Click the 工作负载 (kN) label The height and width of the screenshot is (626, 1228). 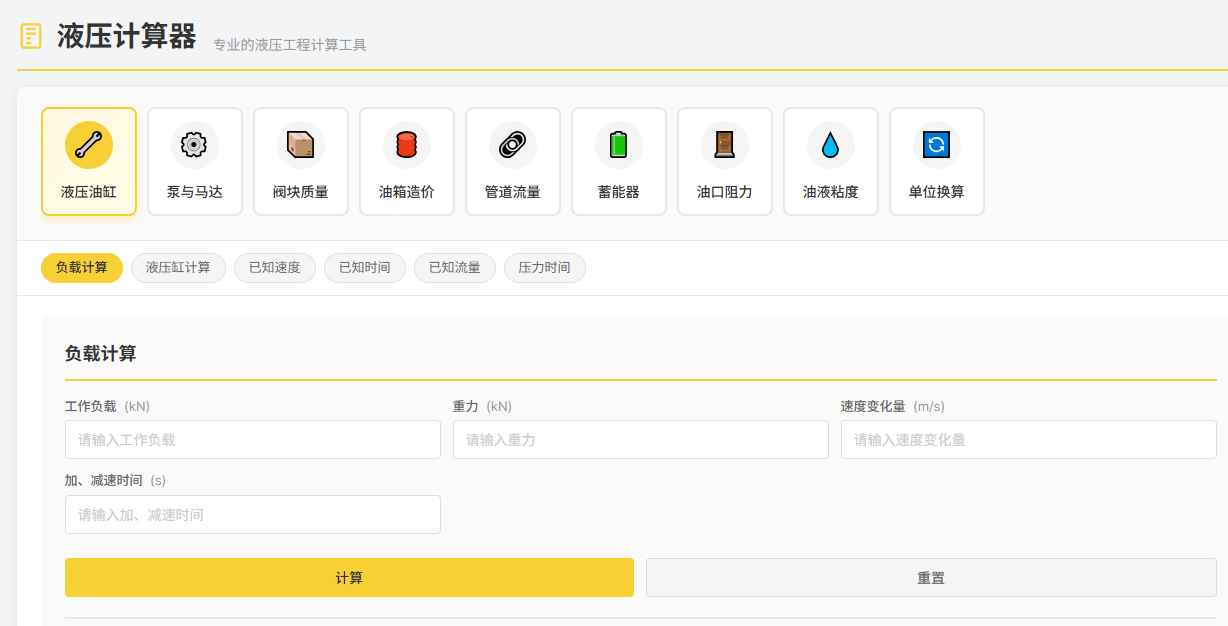[x=107, y=406]
